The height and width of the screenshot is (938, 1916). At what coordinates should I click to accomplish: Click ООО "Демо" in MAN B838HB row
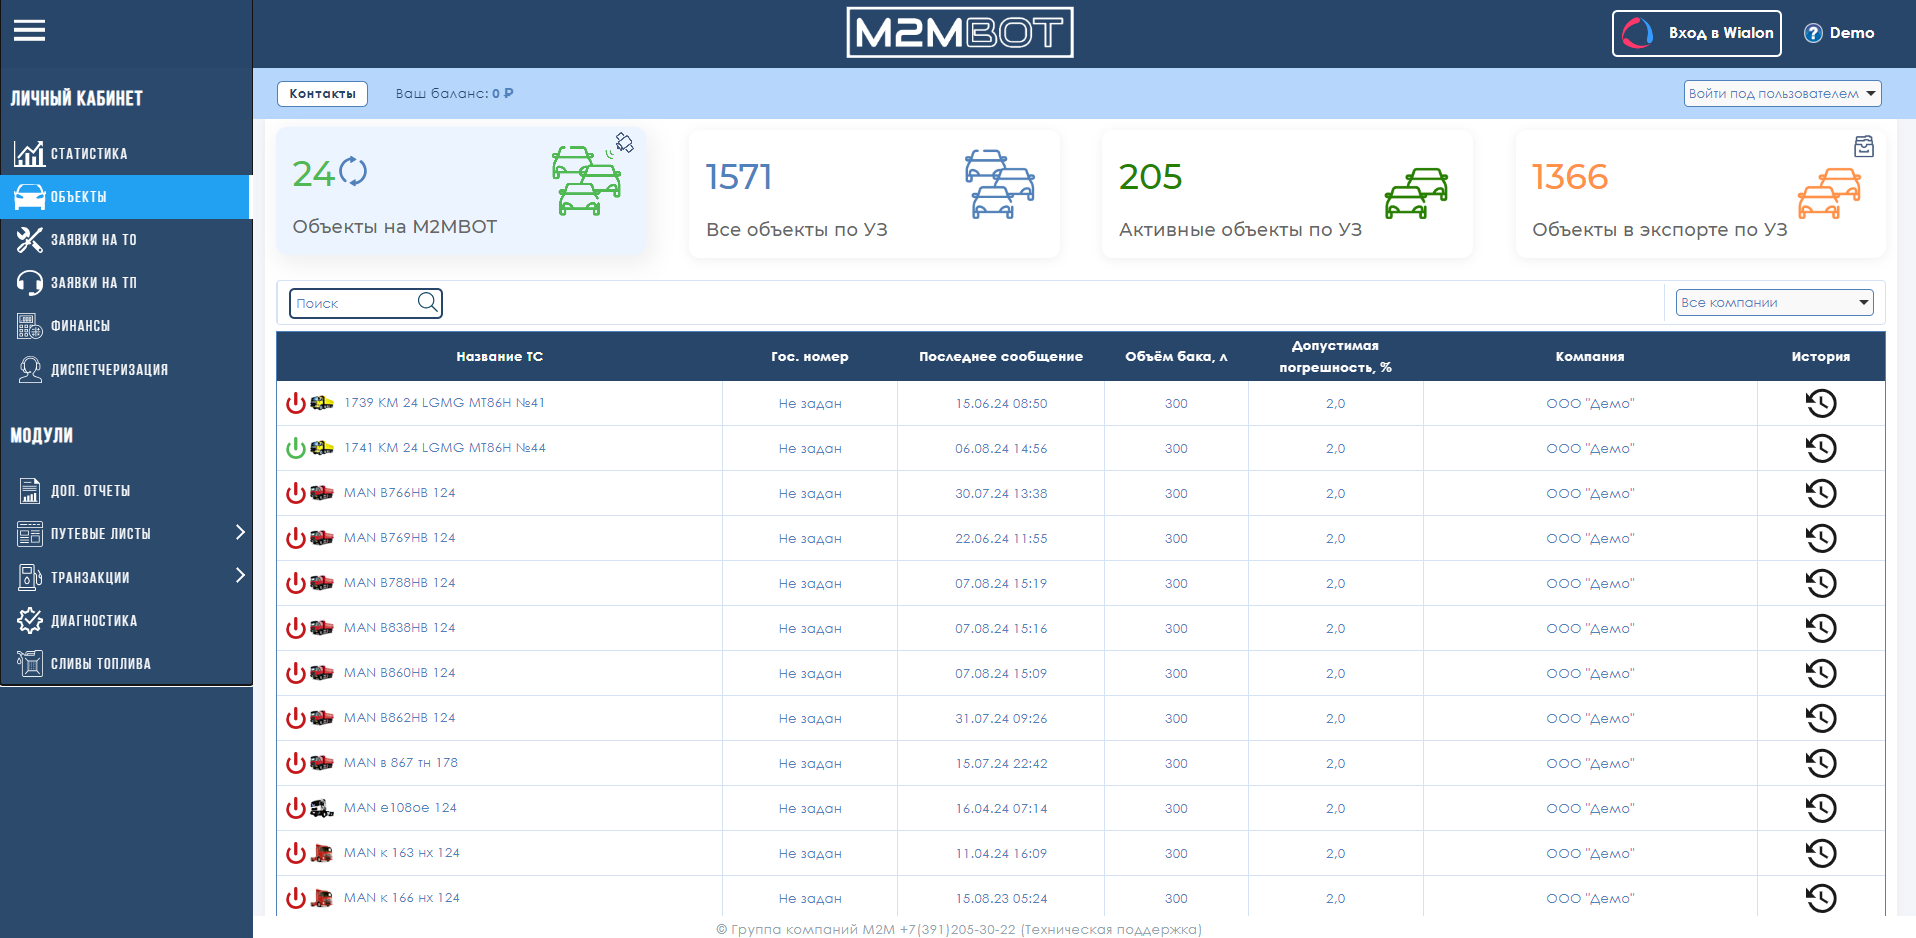1590,628
